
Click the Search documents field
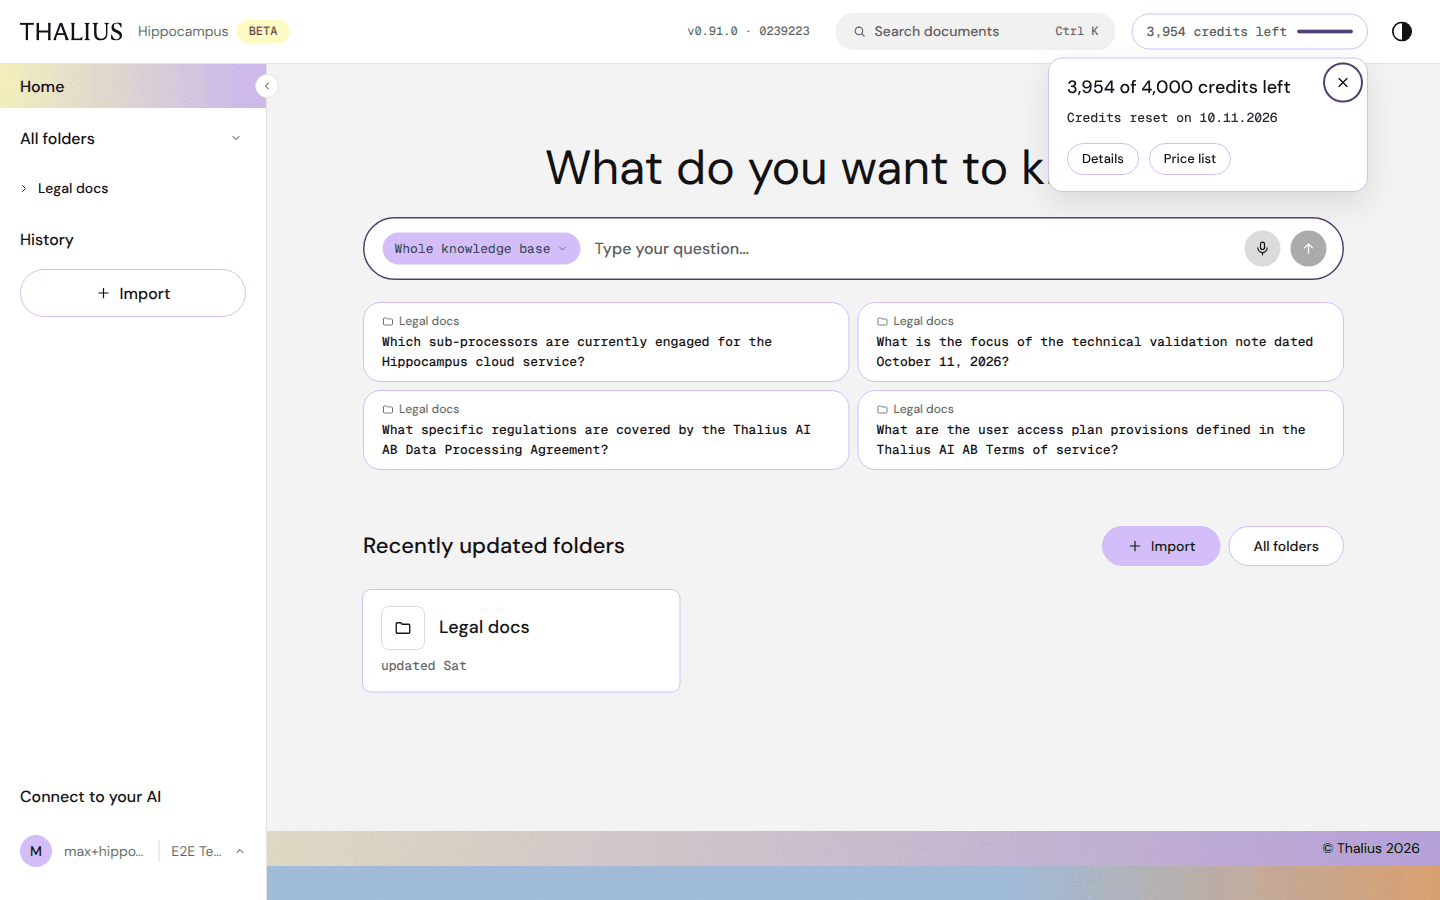point(975,32)
